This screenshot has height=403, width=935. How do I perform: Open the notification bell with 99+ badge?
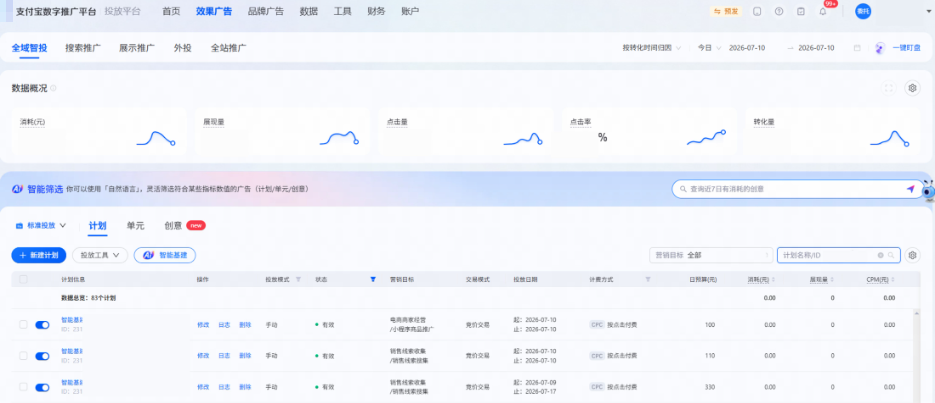pyautogui.click(x=823, y=11)
